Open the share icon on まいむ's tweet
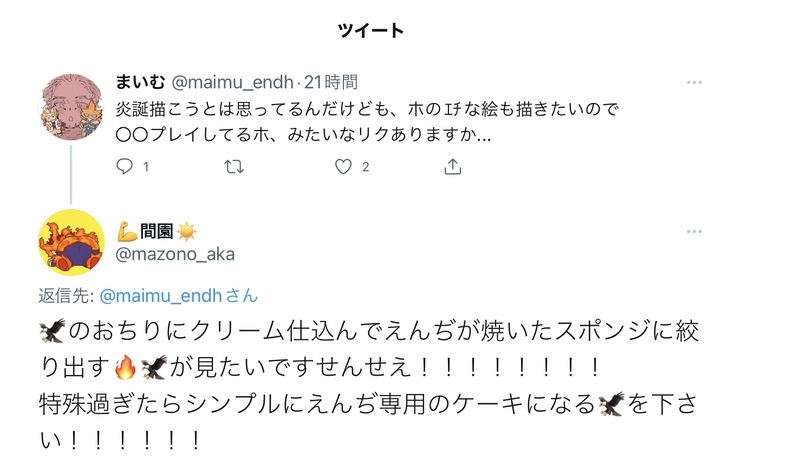The height and width of the screenshot is (471, 799). tap(452, 167)
